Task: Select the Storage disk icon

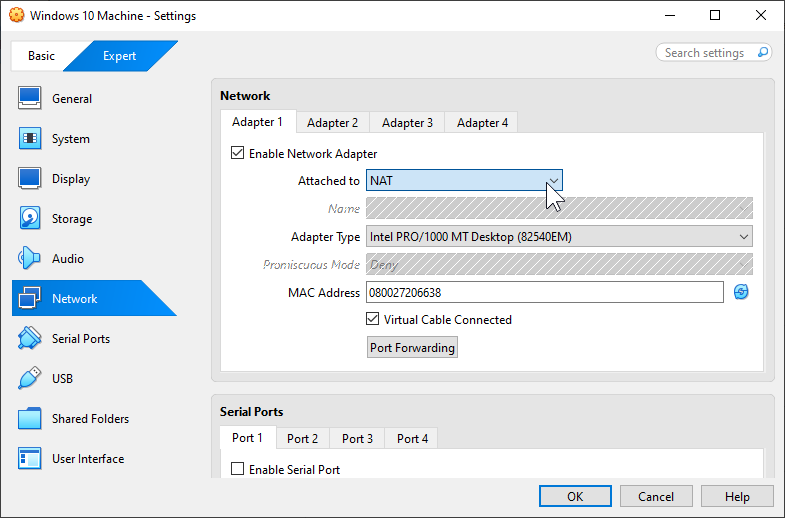Action: coord(30,218)
